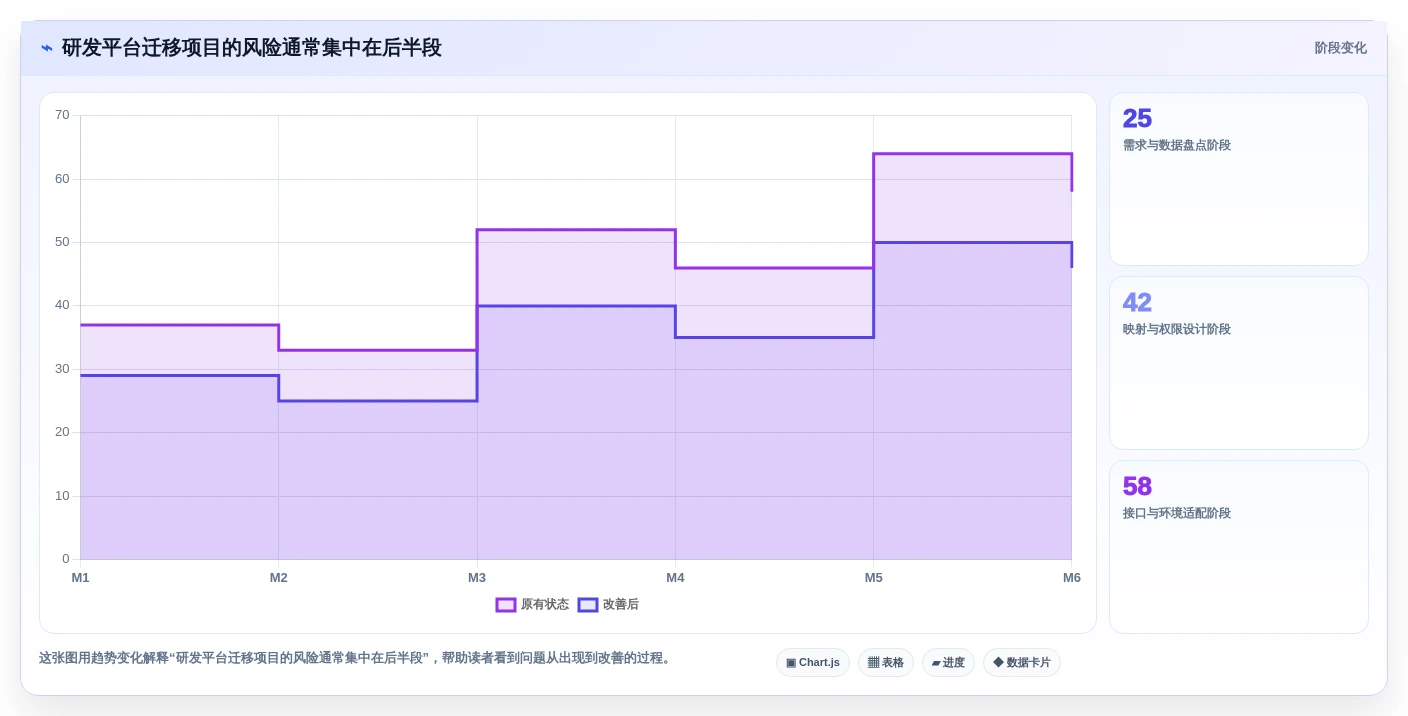Click the lightning icon beside the title

pos(47,48)
